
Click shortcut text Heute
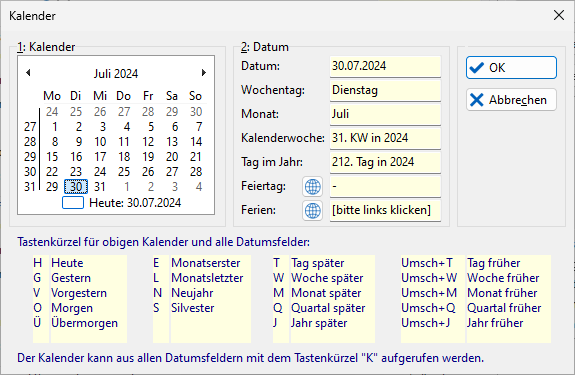(x=67, y=263)
